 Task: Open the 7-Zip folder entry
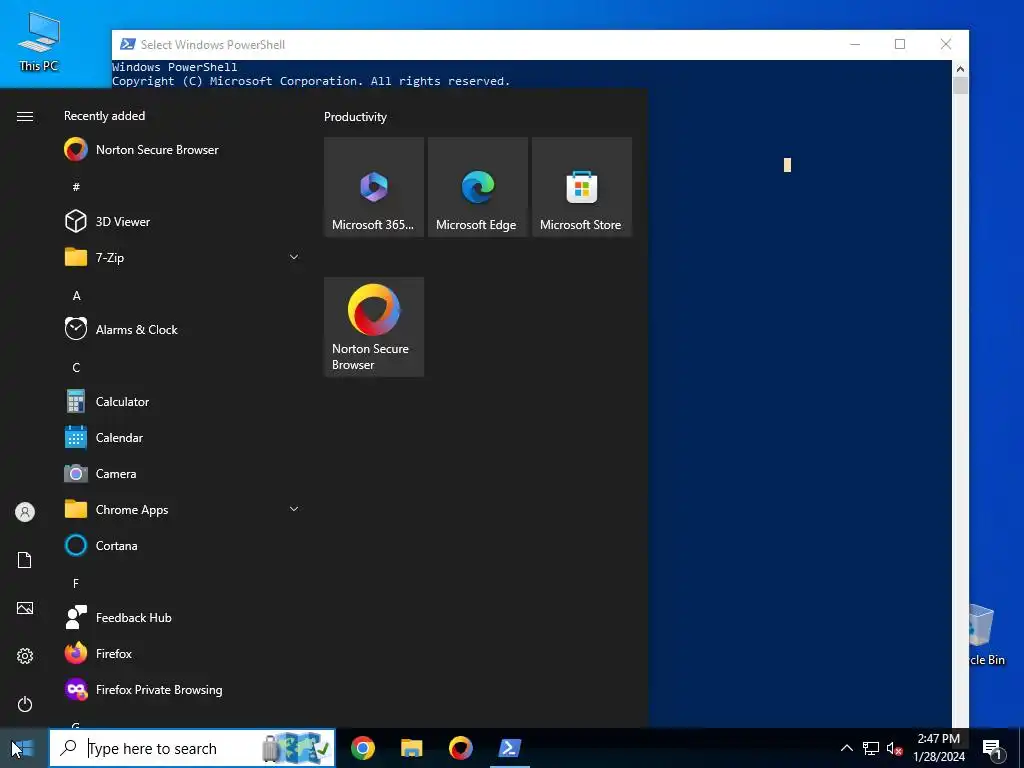[181, 257]
